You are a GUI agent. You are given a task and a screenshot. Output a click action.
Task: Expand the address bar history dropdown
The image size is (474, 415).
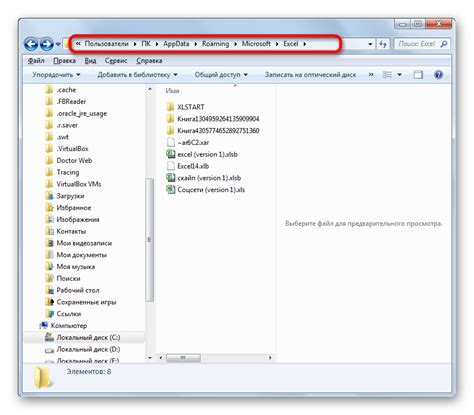(370, 44)
